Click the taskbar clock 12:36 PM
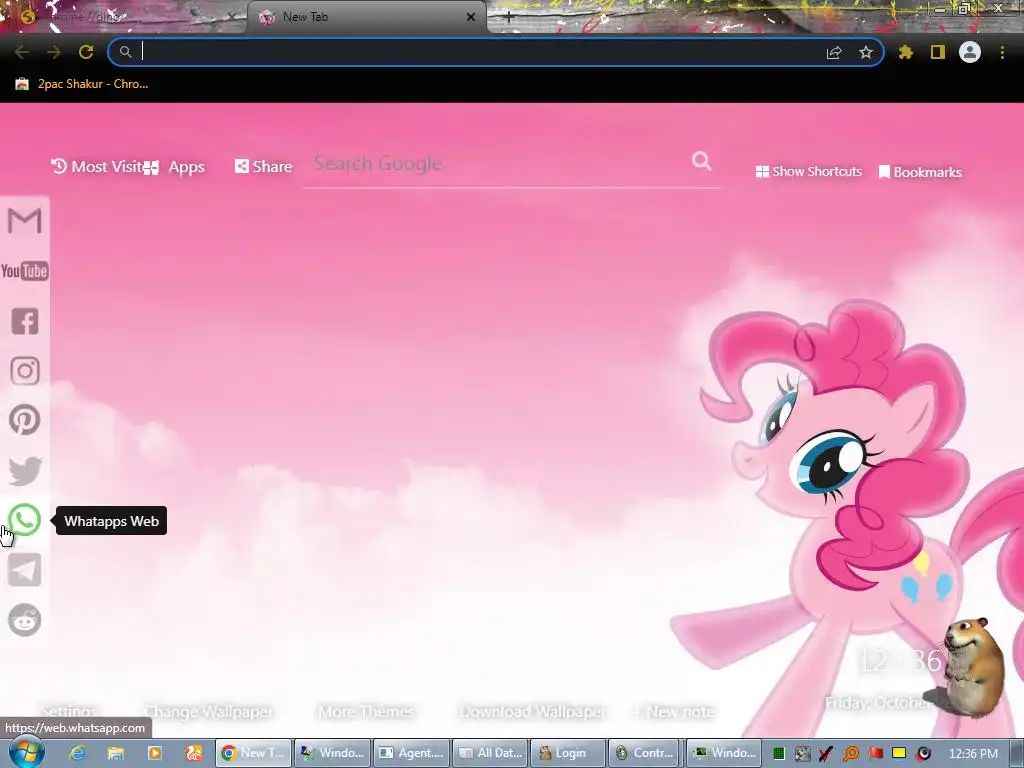The height and width of the screenshot is (768, 1024). coord(973,754)
